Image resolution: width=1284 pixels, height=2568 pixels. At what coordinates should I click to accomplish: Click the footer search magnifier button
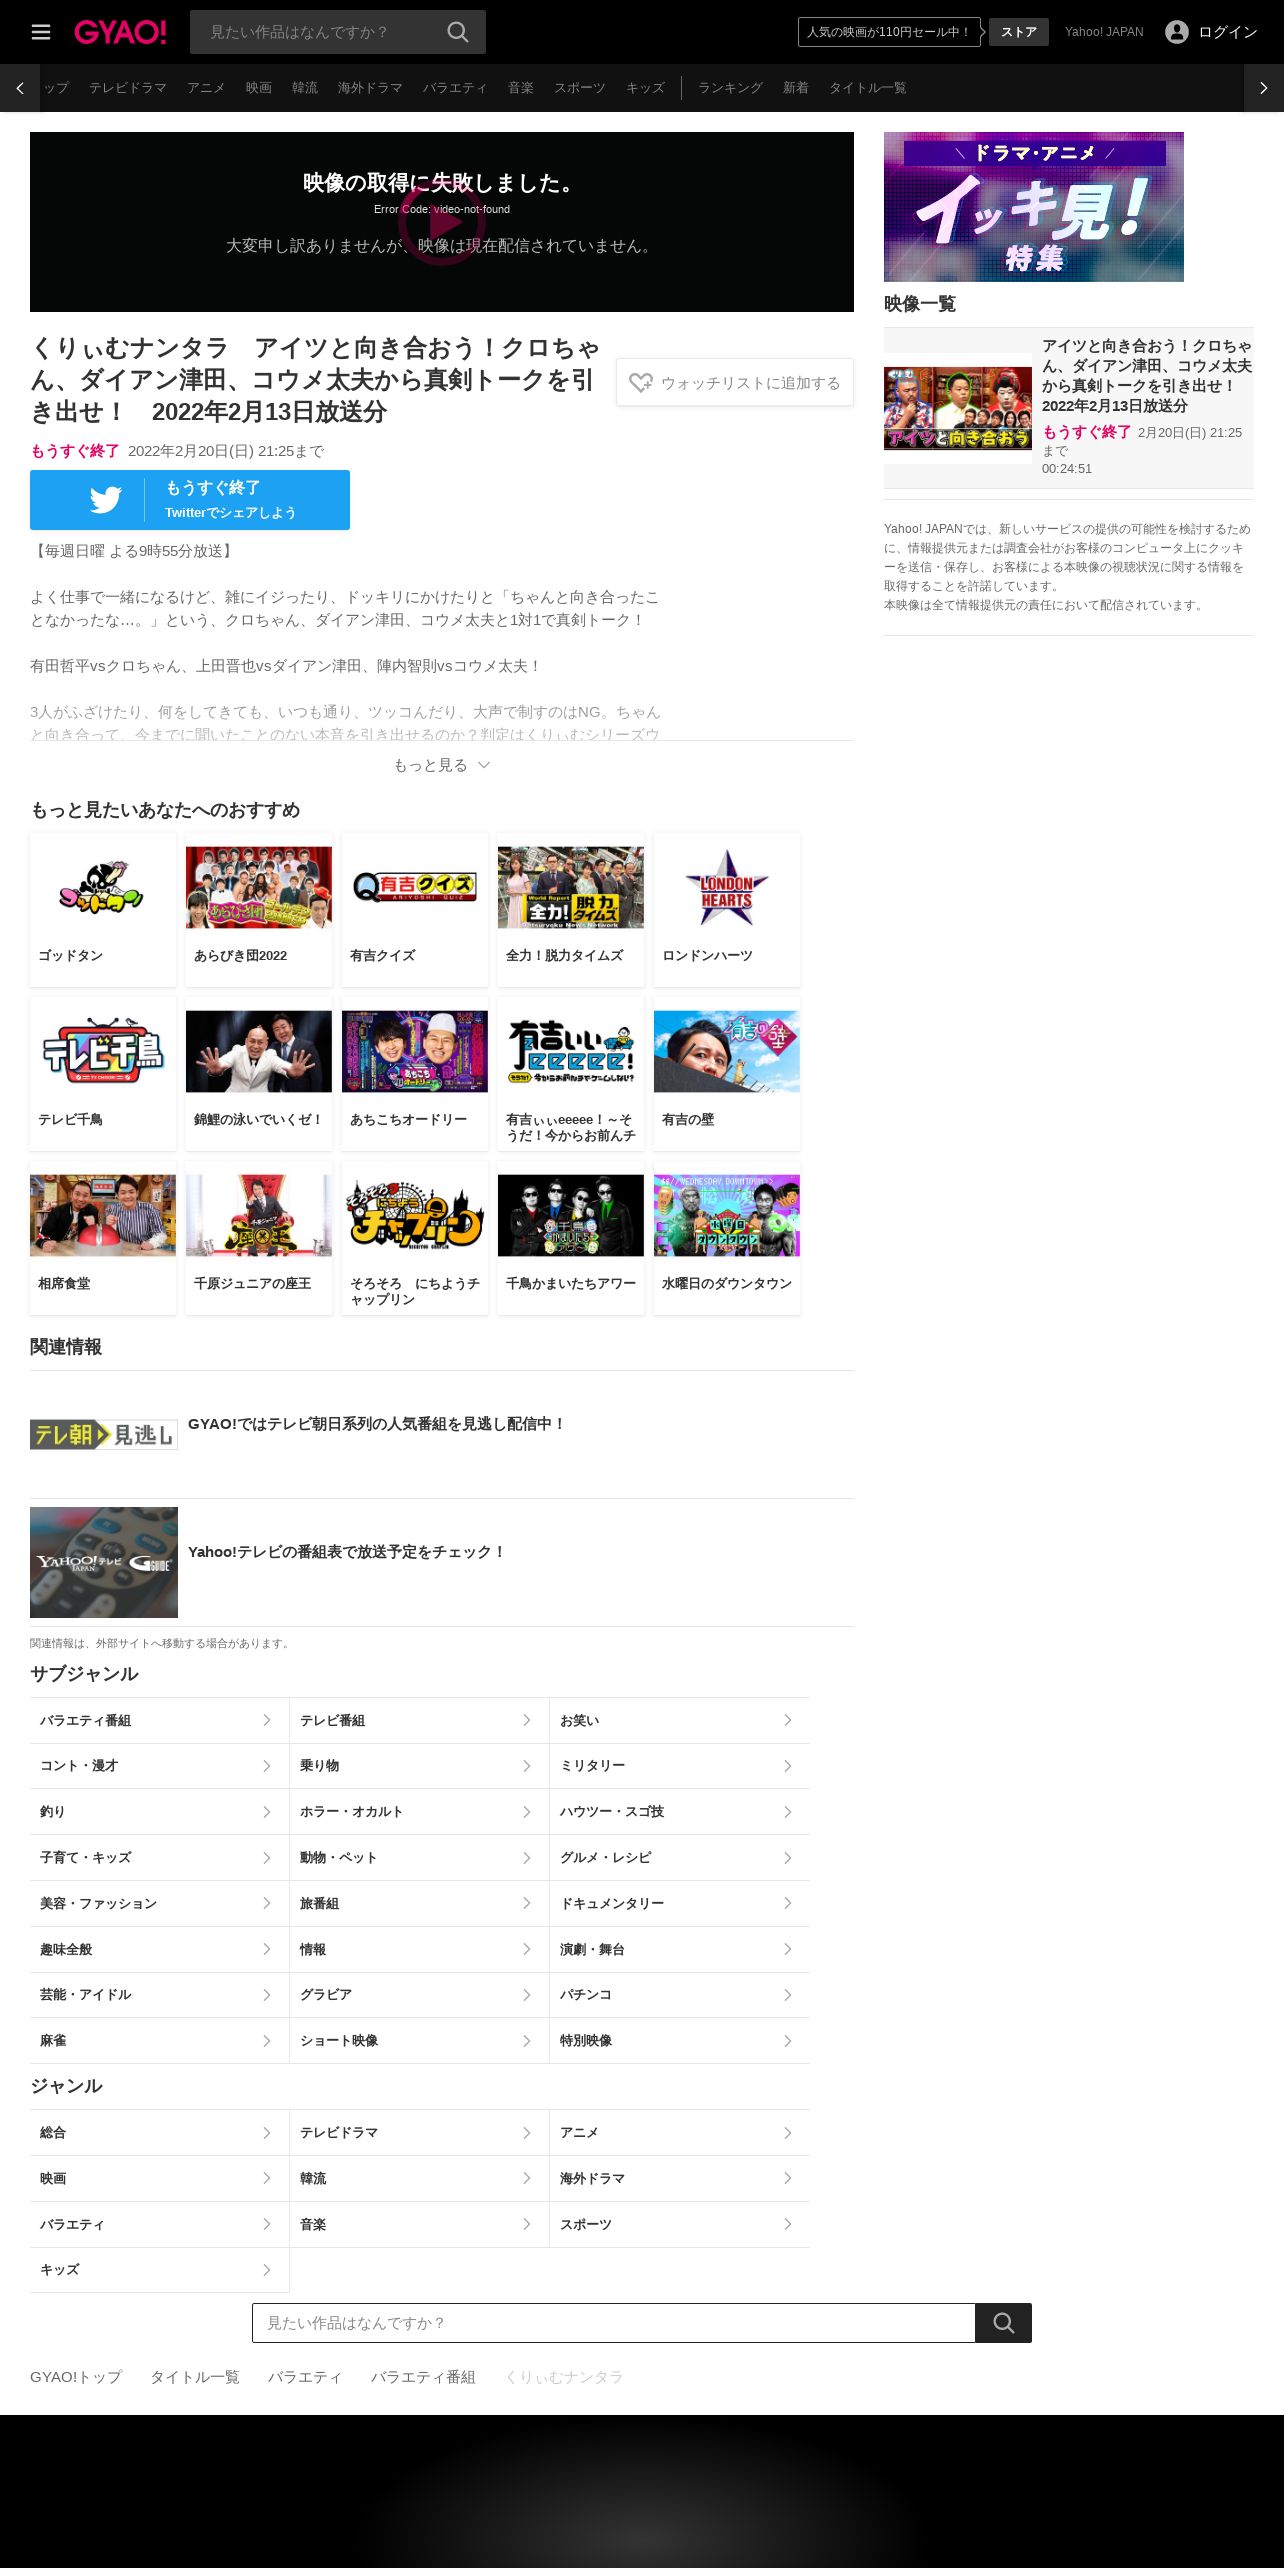click(1003, 2323)
